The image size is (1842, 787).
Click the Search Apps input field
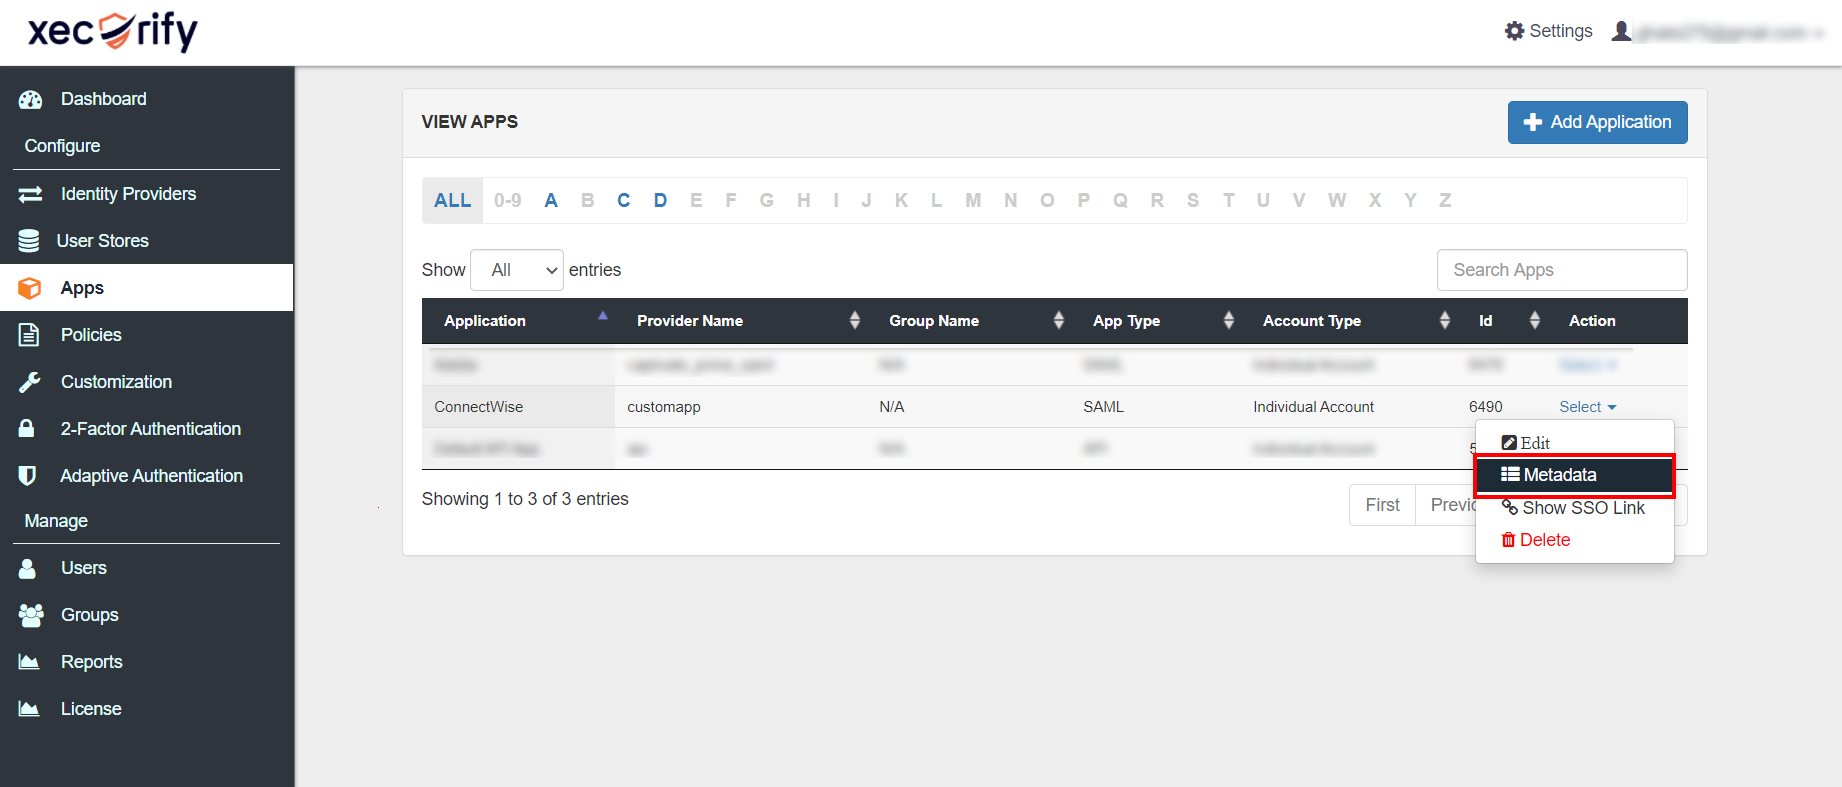pyautogui.click(x=1562, y=270)
